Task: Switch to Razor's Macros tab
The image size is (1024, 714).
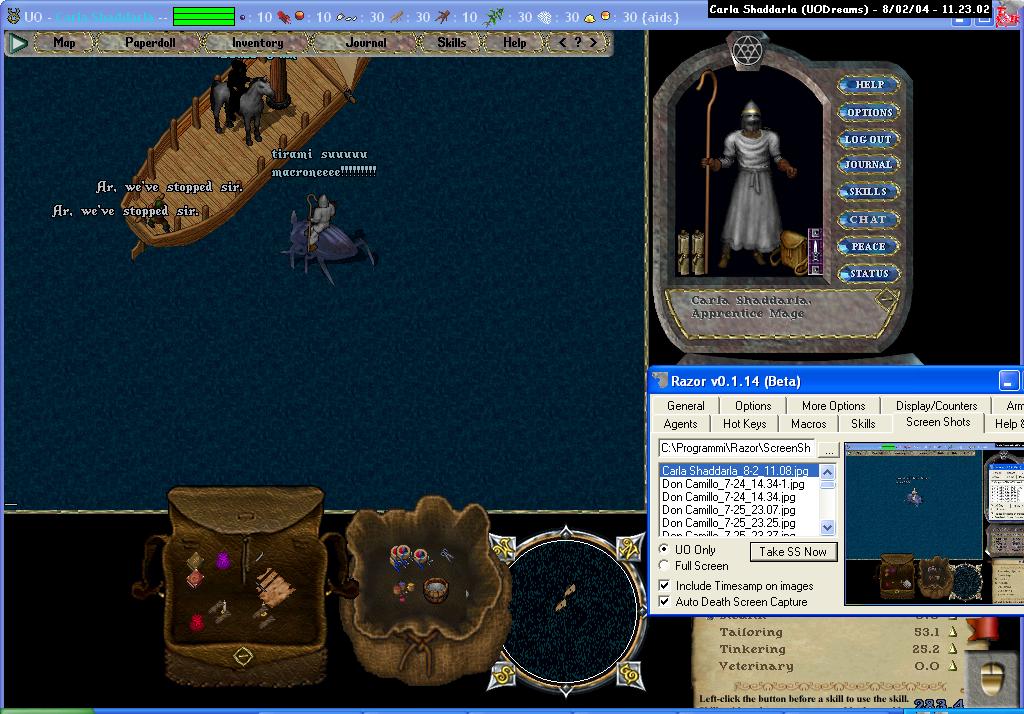Action: 808,424
